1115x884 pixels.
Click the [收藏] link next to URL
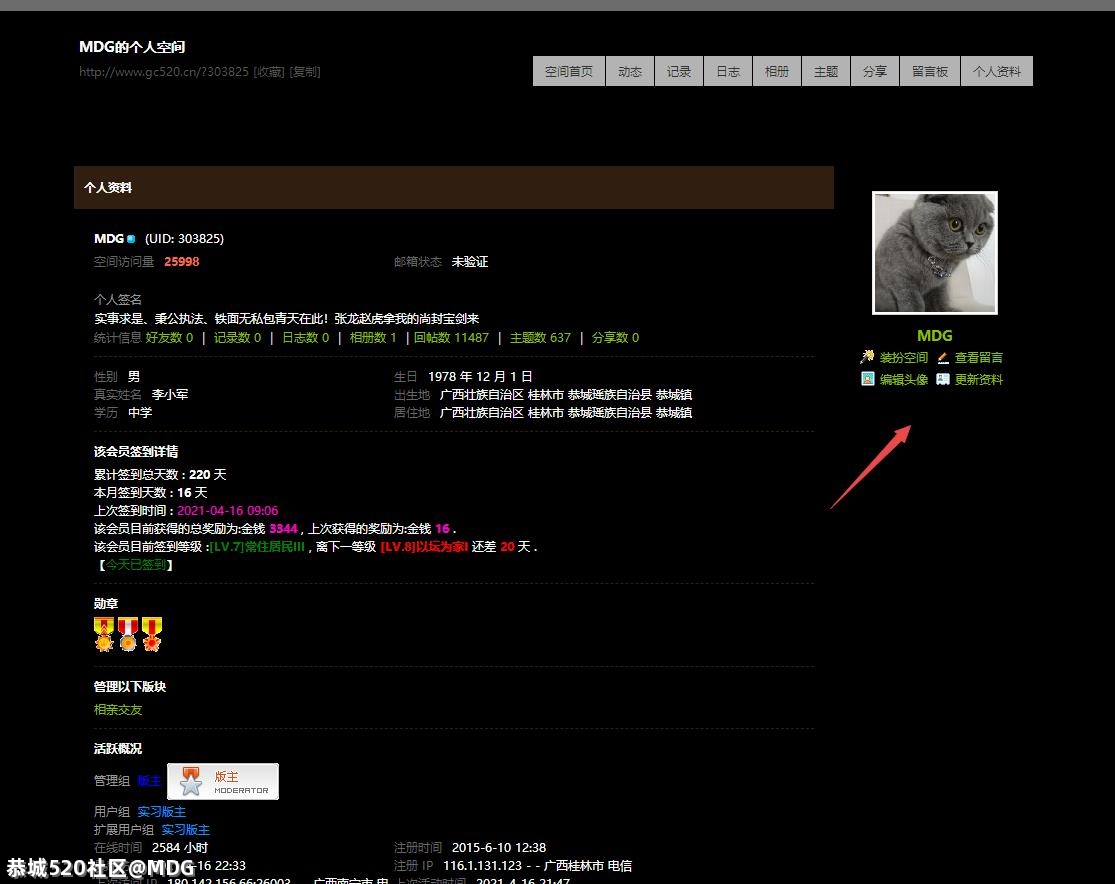268,72
